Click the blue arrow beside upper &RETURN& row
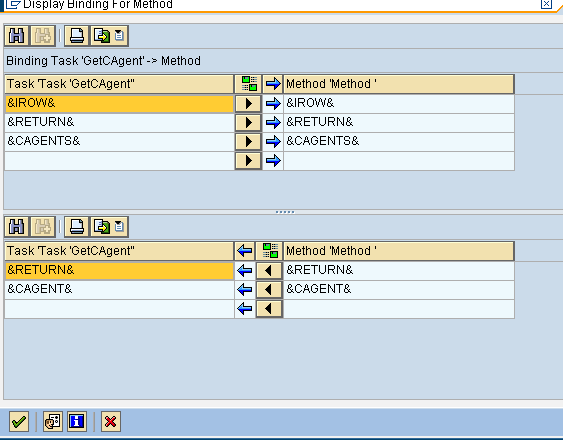 273,122
